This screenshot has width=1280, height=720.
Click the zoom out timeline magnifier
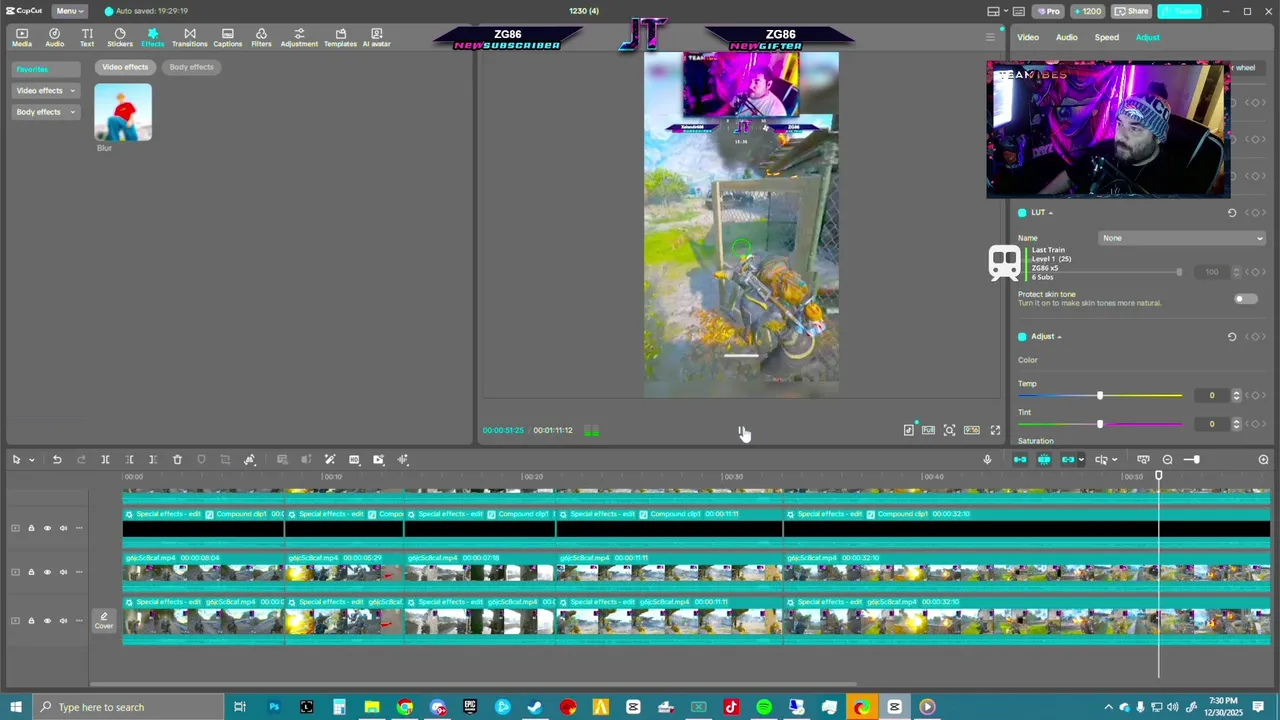[1167, 460]
